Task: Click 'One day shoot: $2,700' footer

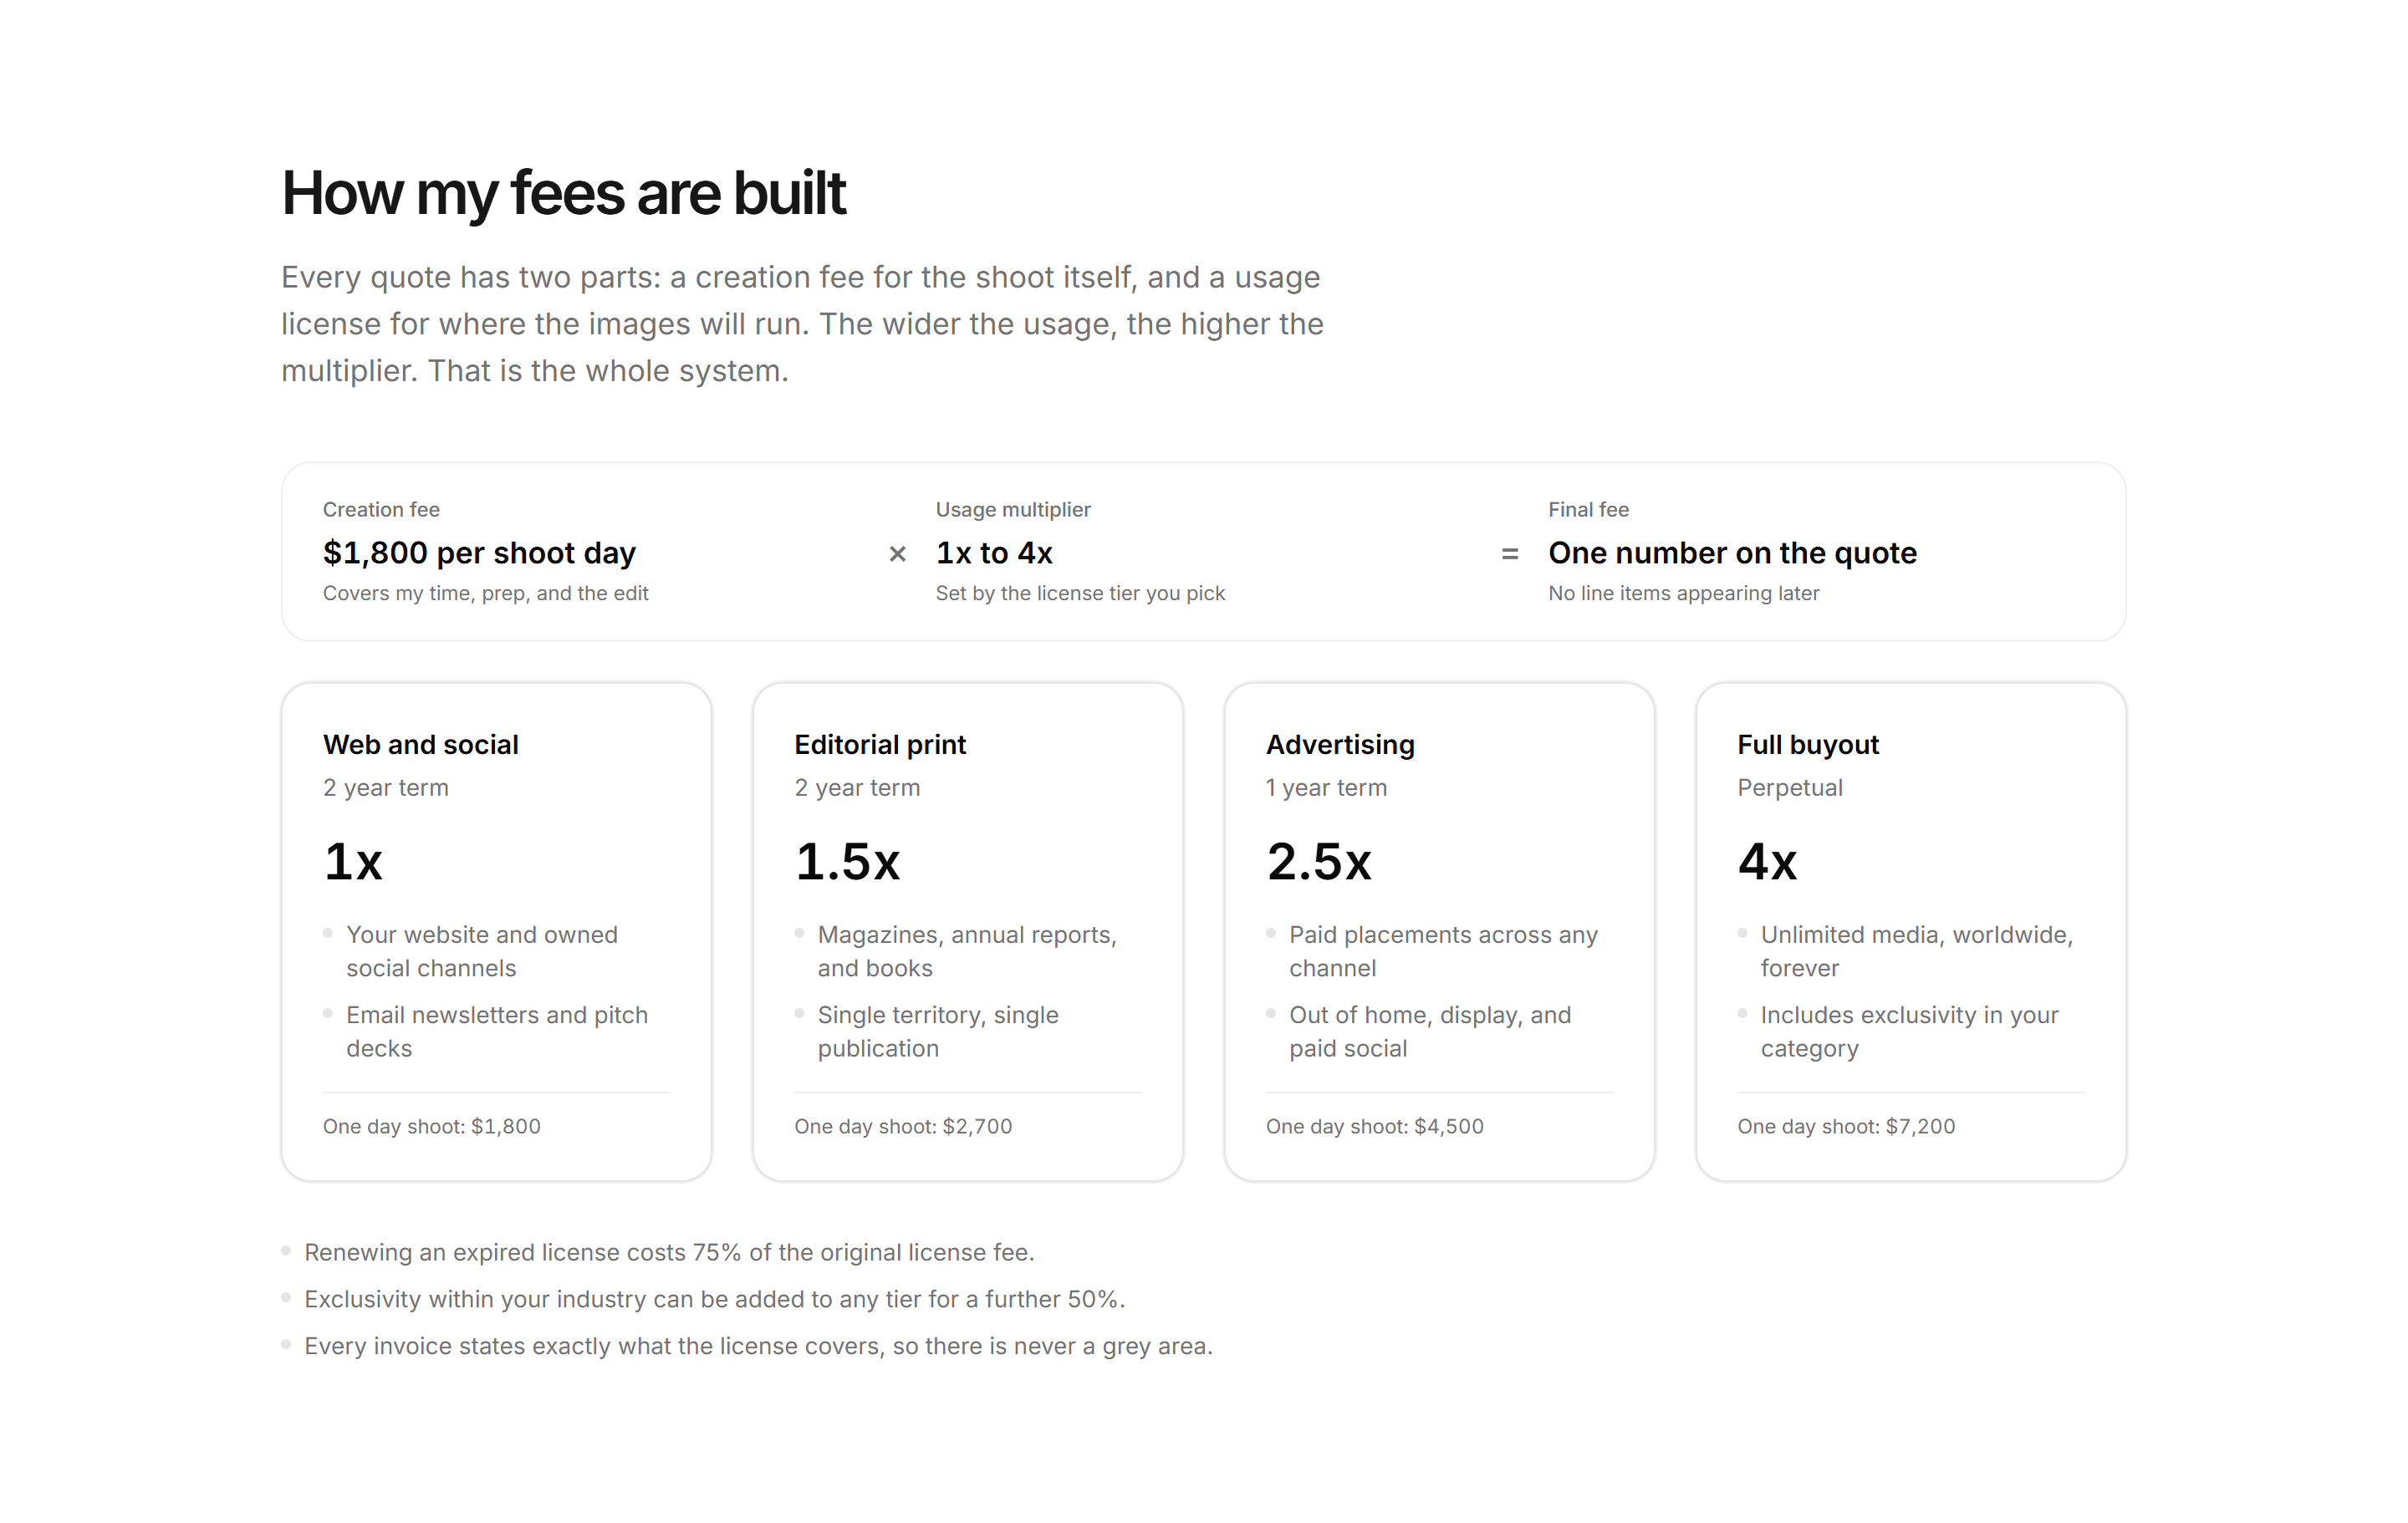Action: pyautogui.click(x=903, y=1126)
